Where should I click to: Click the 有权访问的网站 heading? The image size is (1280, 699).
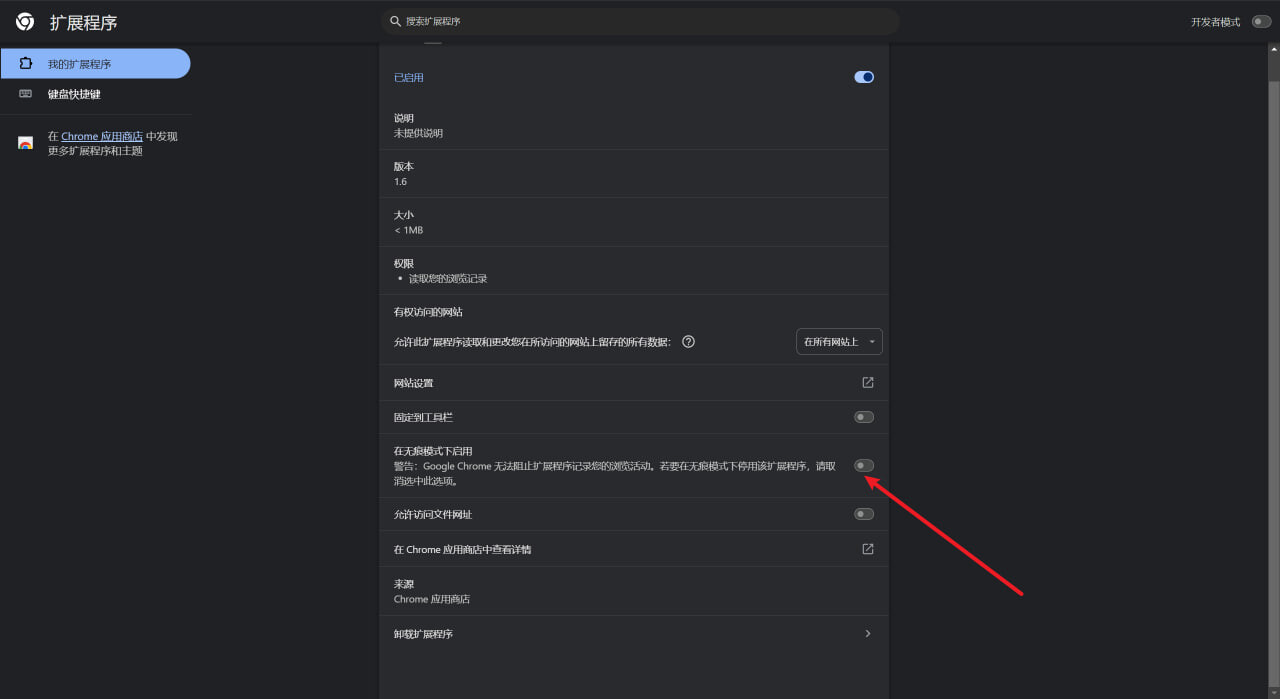428,312
